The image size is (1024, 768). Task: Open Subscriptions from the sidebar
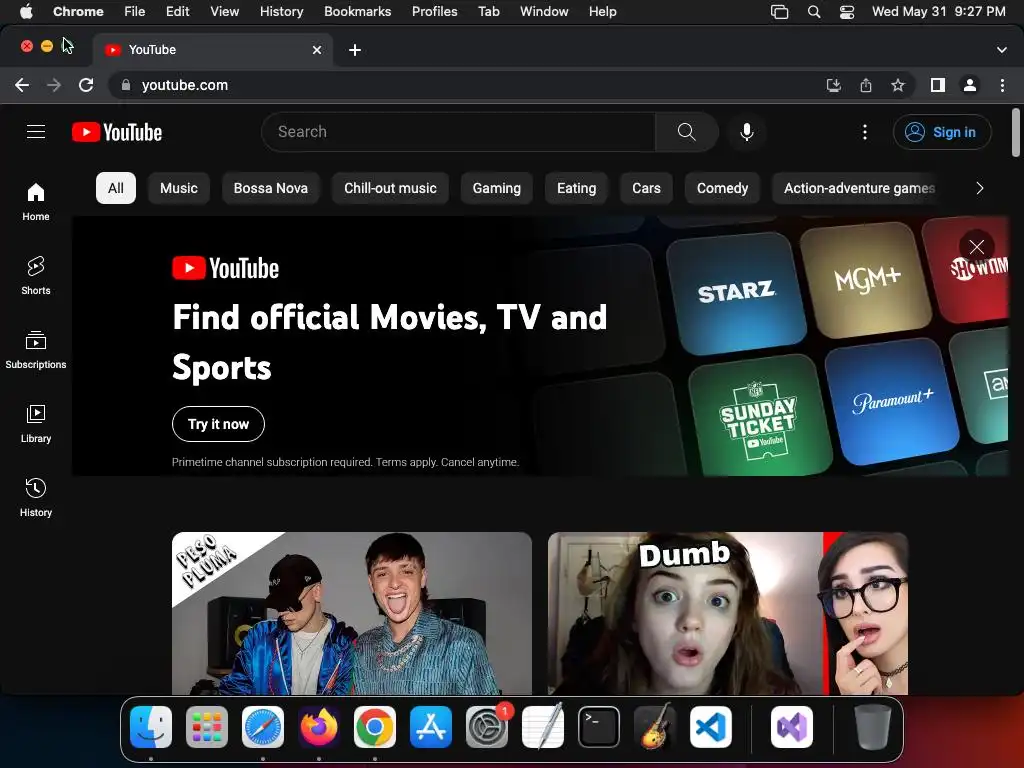tap(36, 349)
